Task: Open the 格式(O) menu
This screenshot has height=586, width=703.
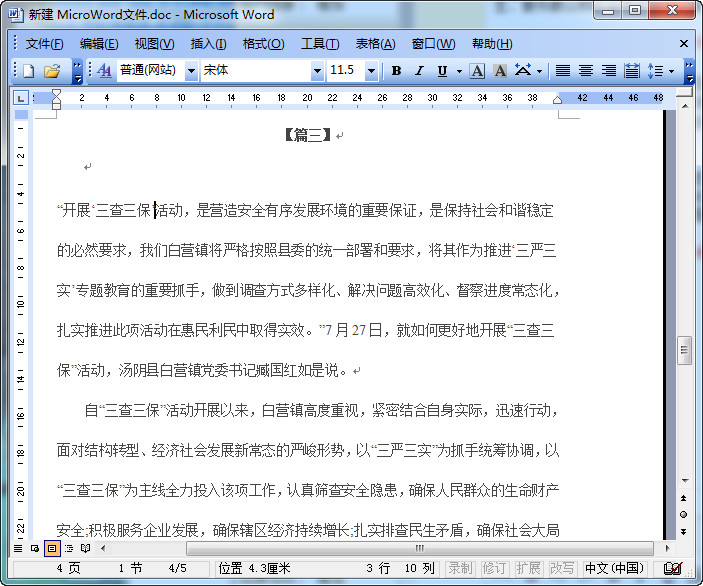Action: 263,44
